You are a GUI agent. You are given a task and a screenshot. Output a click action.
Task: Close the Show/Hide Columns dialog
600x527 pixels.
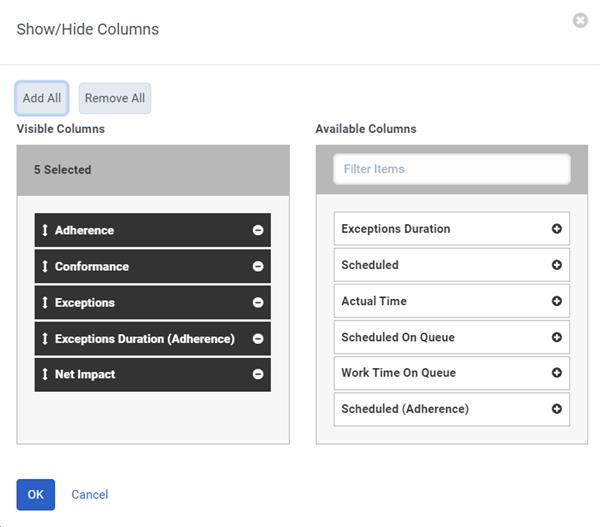(580, 20)
